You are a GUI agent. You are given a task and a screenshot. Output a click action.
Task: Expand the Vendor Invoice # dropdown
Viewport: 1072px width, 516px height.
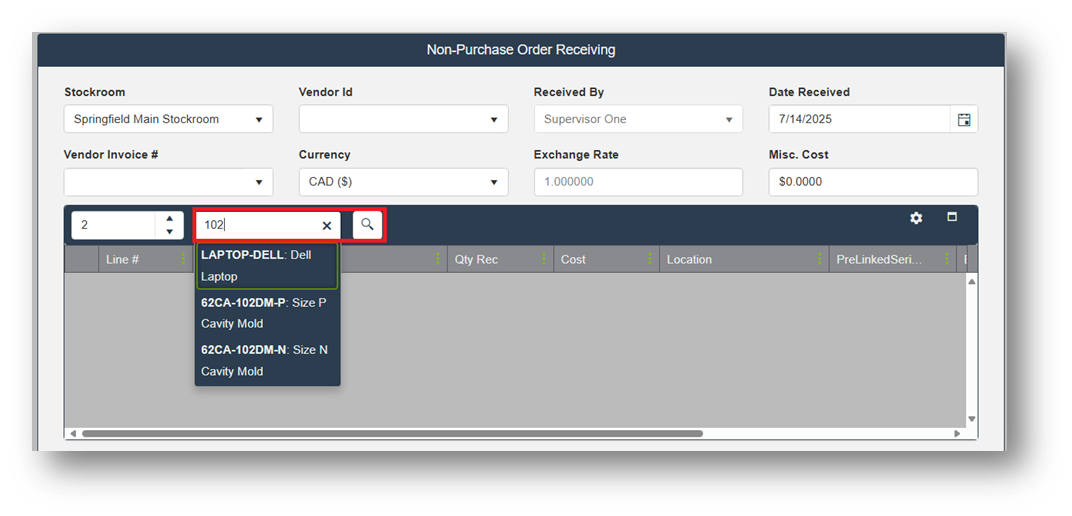[259, 182]
